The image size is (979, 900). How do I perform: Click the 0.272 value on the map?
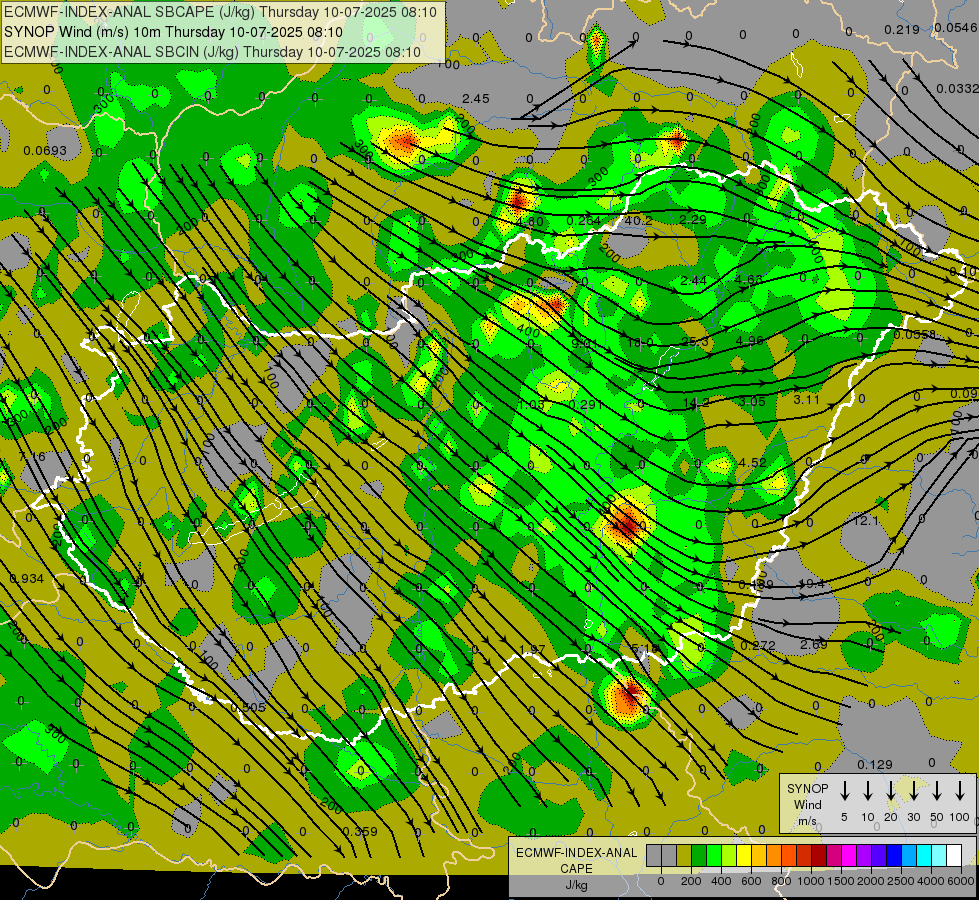coord(758,646)
